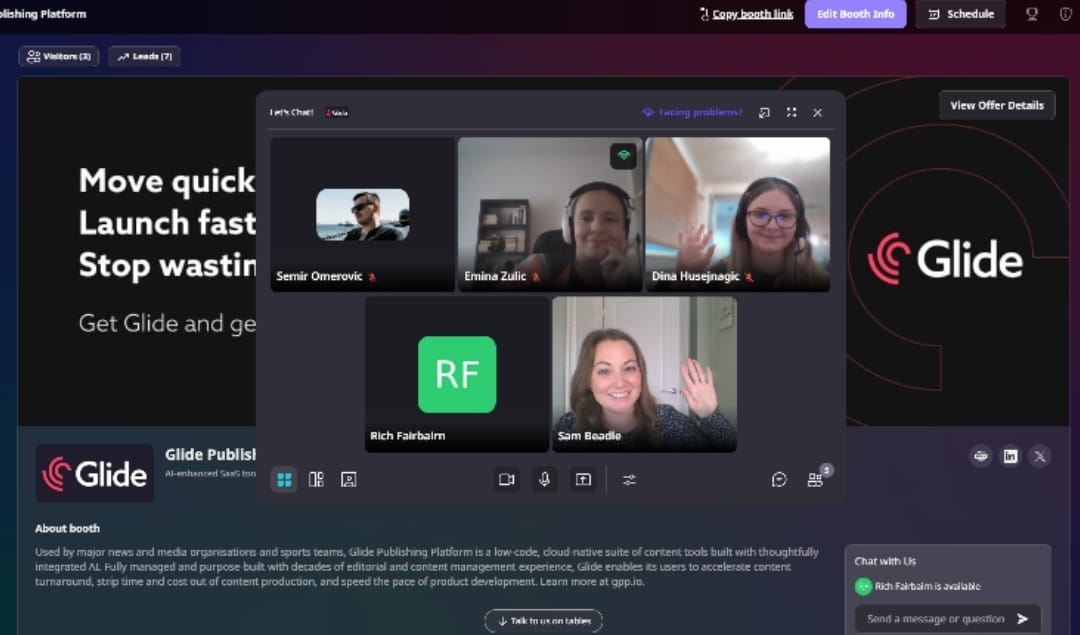Viewport: 1080px width, 635px height.
Task: Select Dina Husejnagic's video tile
Action: [738, 214]
